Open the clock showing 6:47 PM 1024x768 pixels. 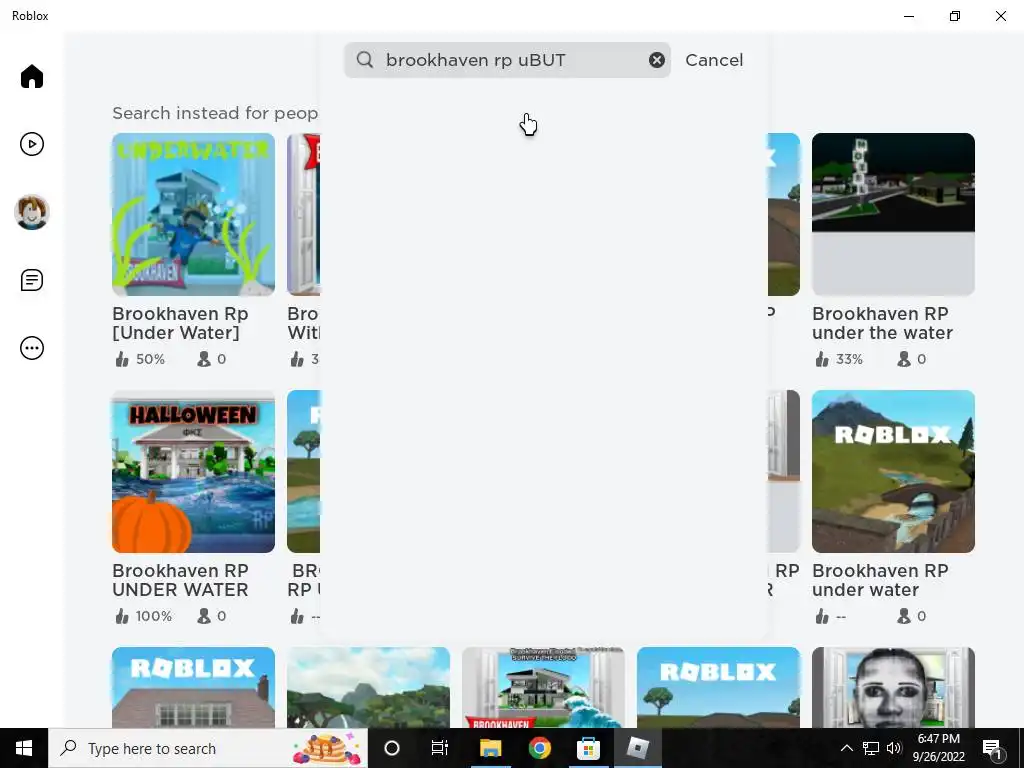[x=938, y=748]
